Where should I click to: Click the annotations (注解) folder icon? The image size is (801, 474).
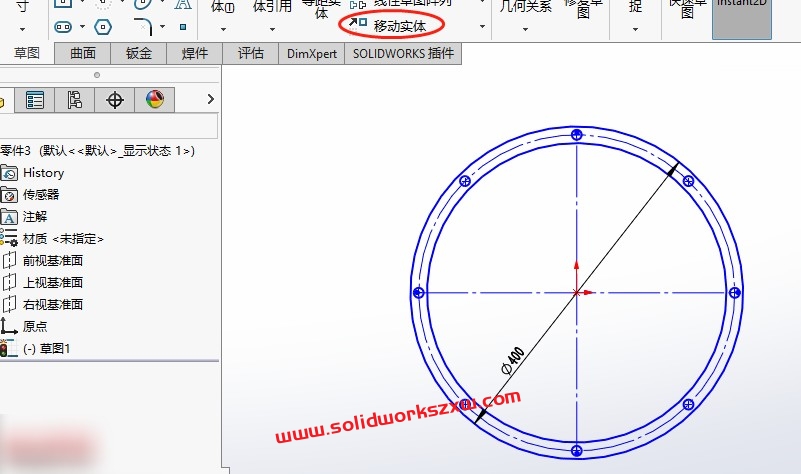click(x=9, y=217)
